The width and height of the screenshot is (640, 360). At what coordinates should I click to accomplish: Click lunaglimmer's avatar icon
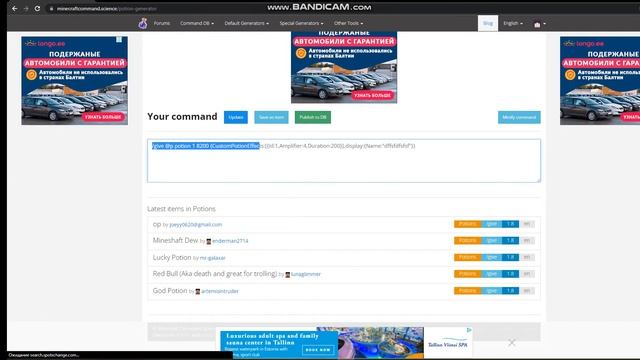tap(288, 275)
